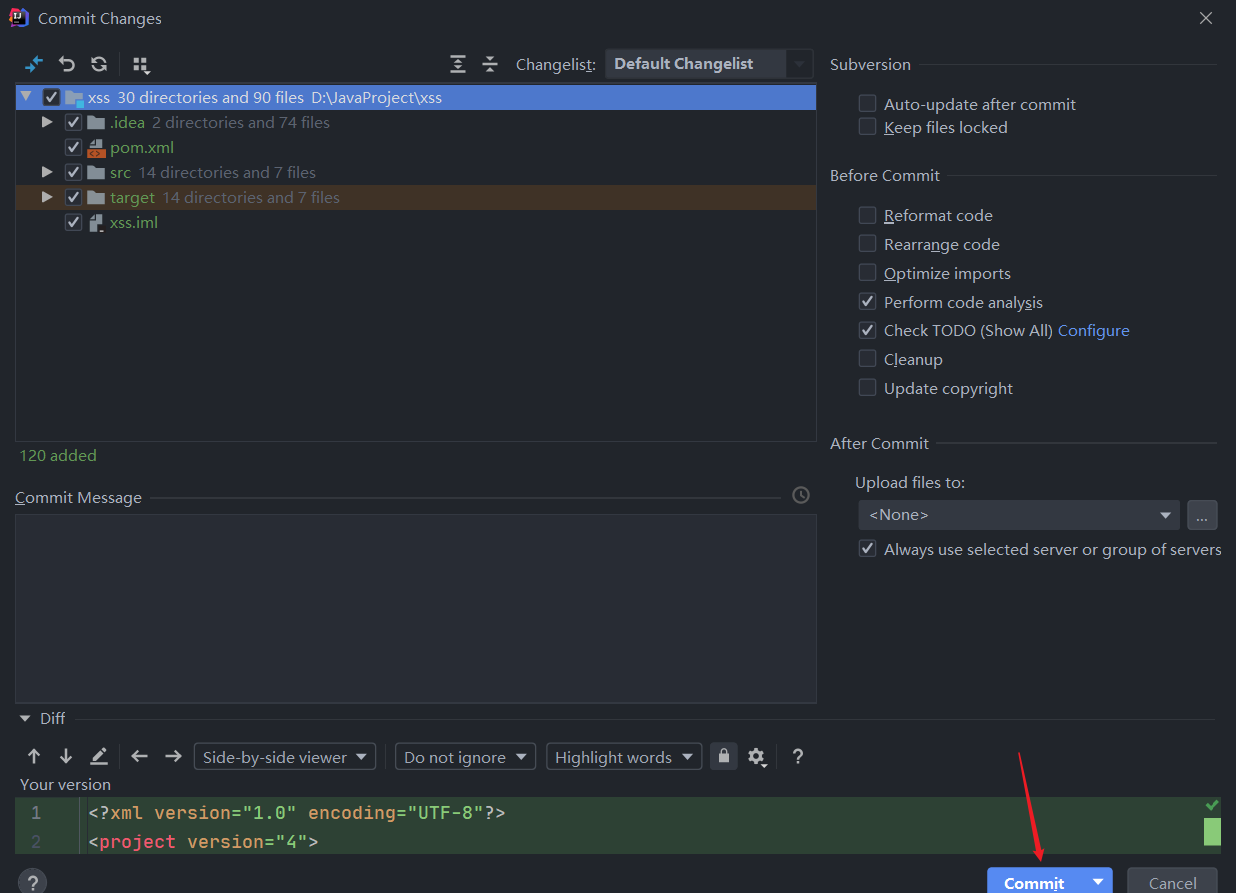Enable Optimize imports option
Screen dimensions: 1236x893
867,273
